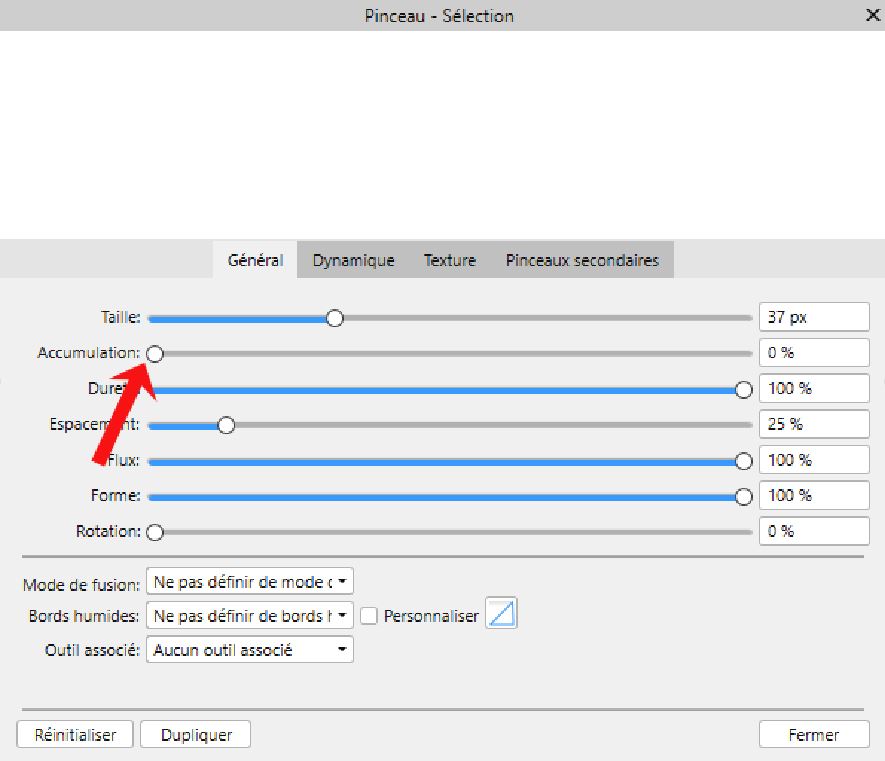This screenshot has width=885, height=761.
Task: Click the Forme value field
Action: click(x=814, y=496)
